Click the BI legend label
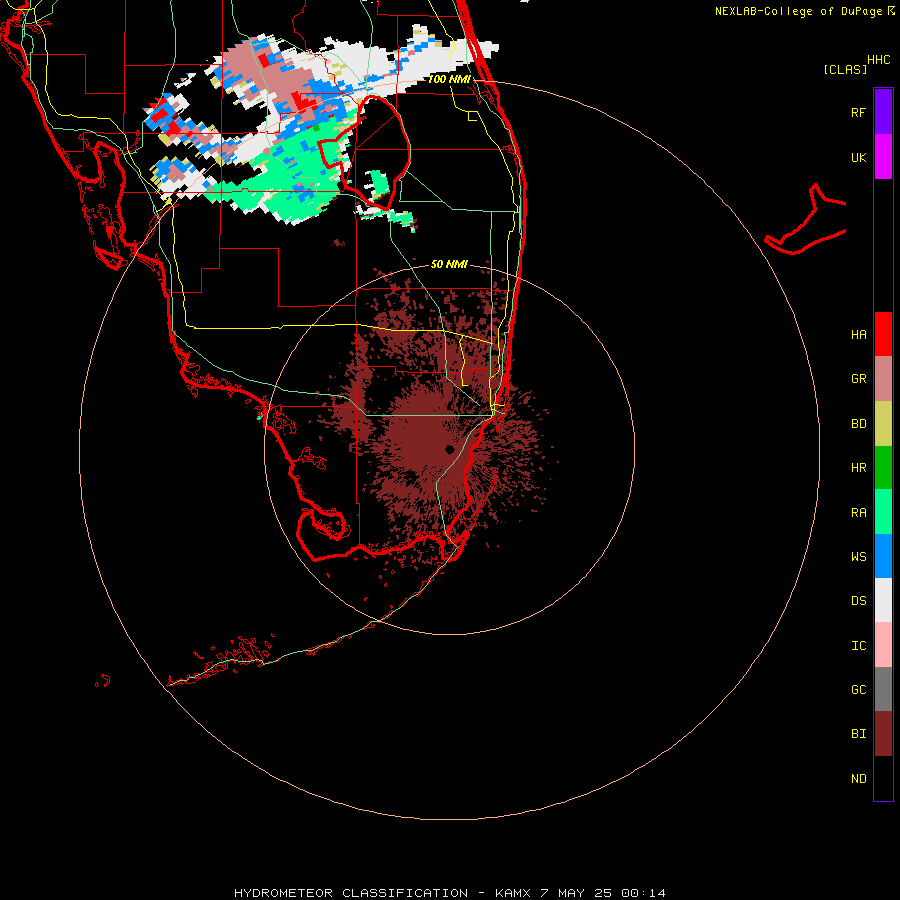Viewport: 900px width, 900px height. click(x=858, y=734)
